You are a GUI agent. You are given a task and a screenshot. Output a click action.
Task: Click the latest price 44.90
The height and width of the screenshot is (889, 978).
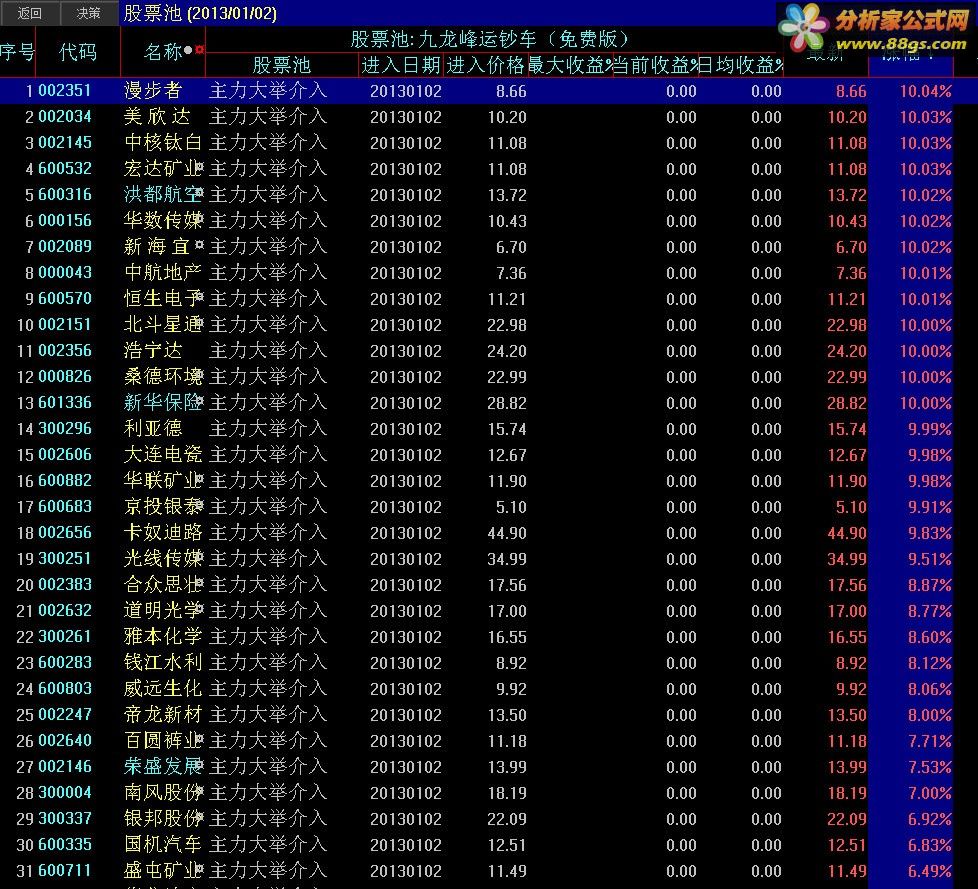847,533
